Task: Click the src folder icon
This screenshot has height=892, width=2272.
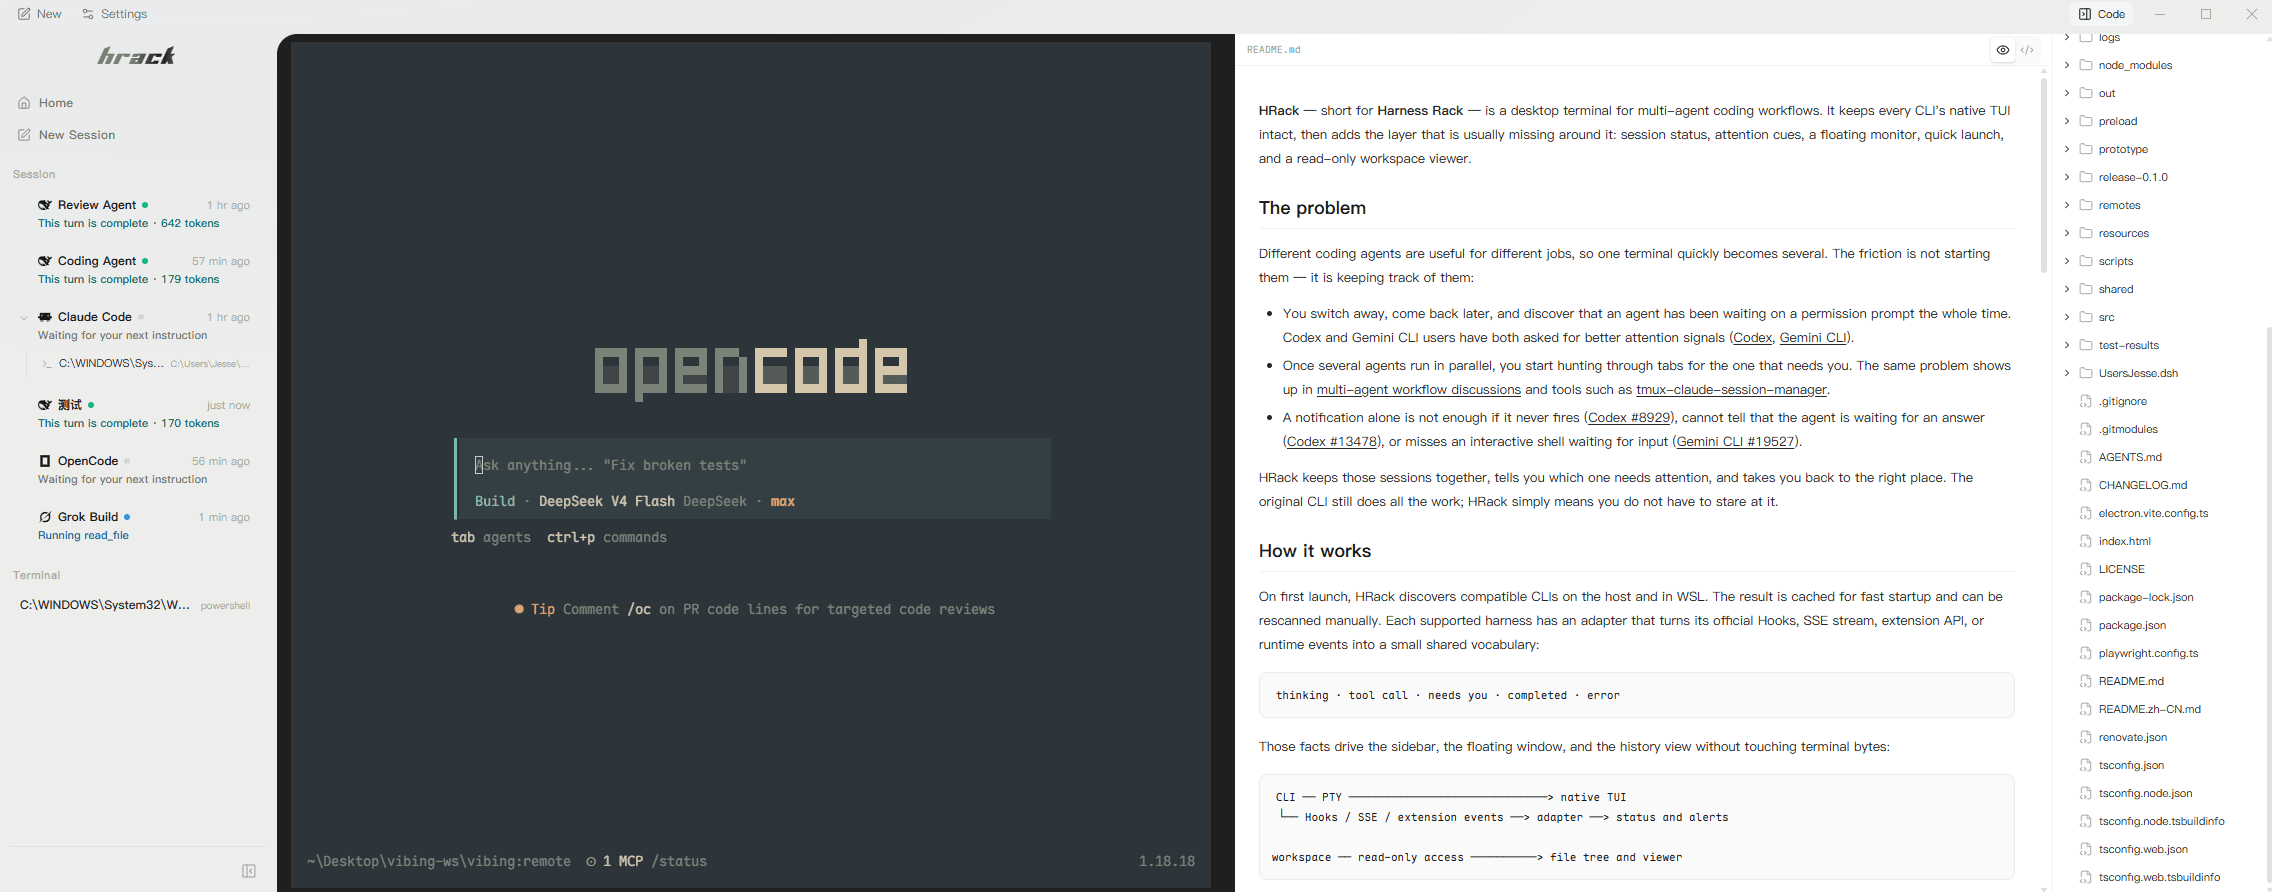Action: pyautogui.click(x=2086, y=317)
